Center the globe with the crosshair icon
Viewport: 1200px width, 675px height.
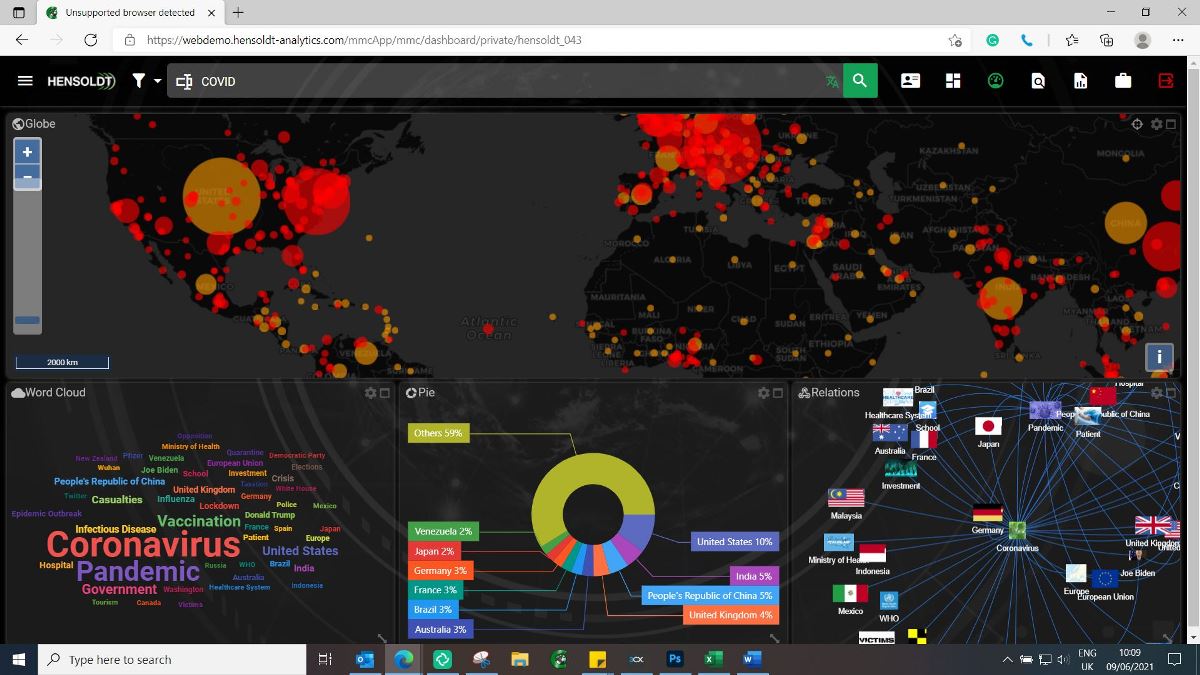[1137, 124]
